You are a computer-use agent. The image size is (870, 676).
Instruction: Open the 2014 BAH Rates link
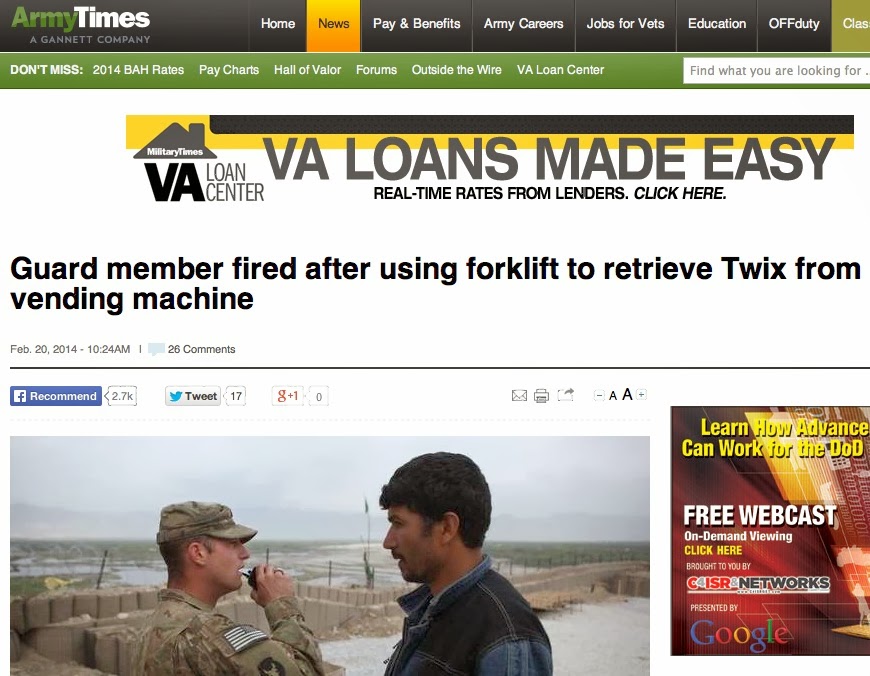pos(138,70)
